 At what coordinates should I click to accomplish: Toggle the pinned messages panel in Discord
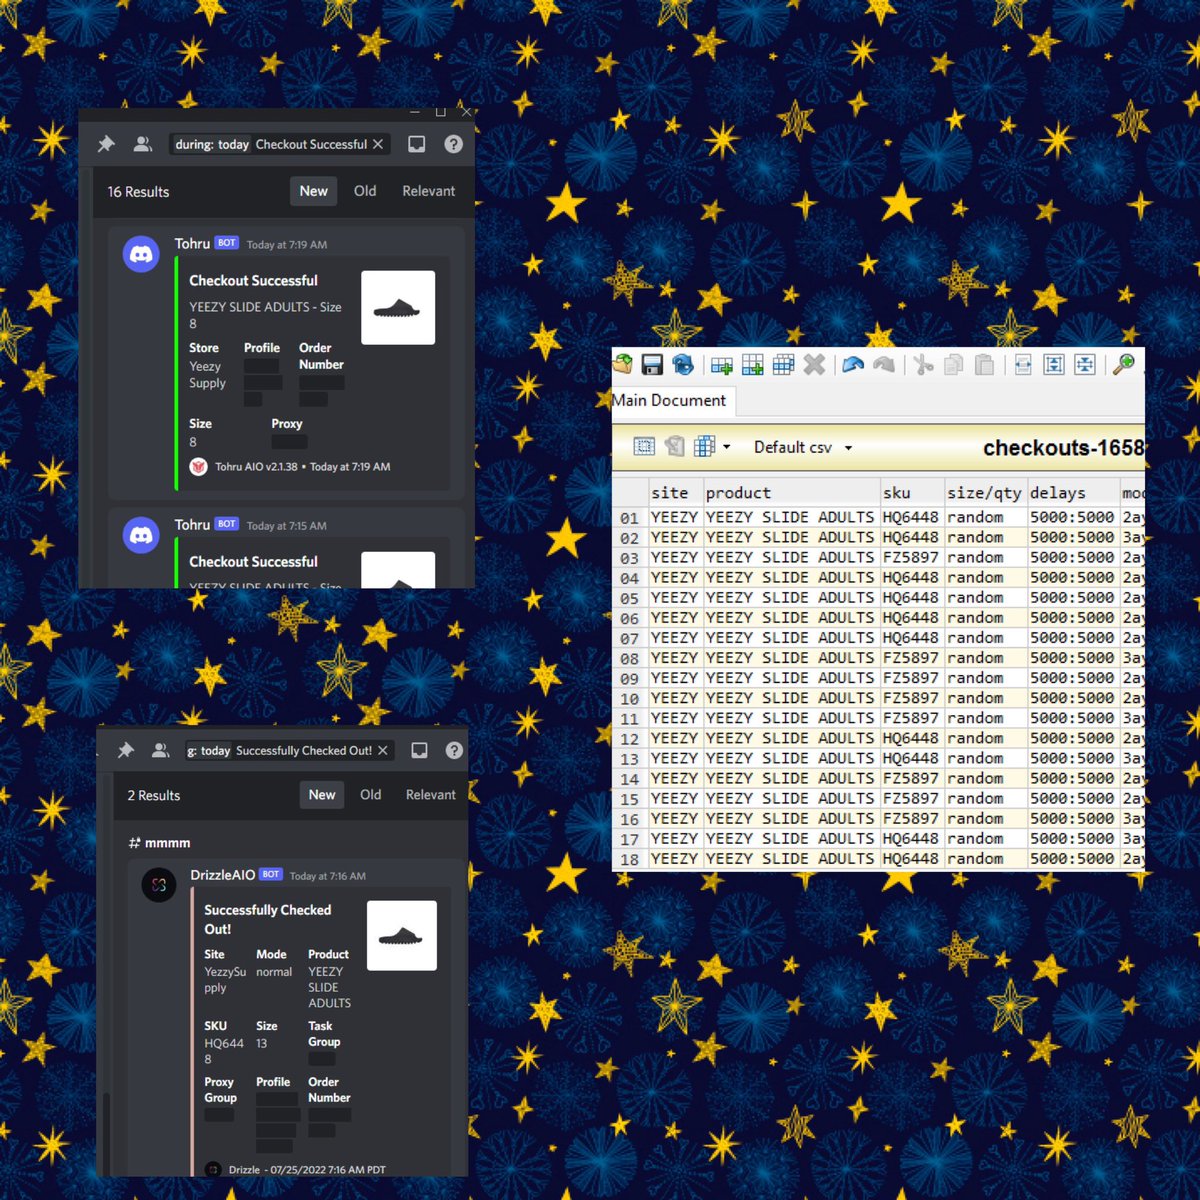click(x=105, y=144)
